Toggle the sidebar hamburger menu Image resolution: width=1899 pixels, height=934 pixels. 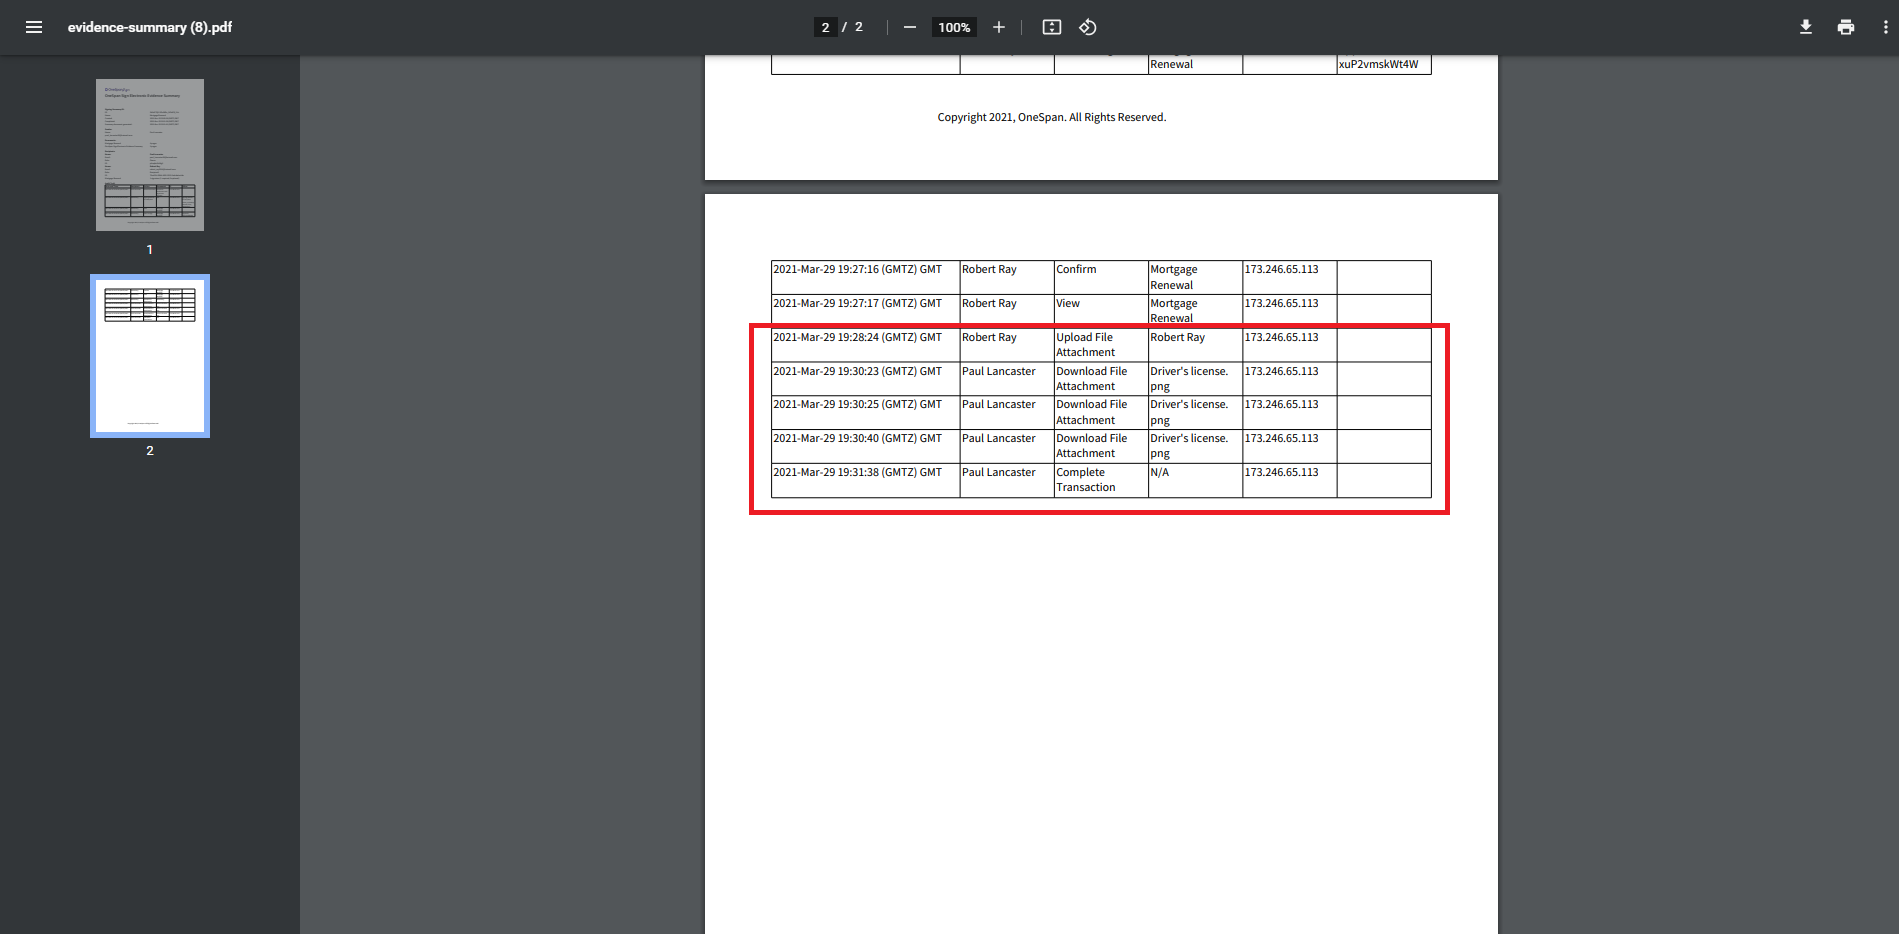pyautogui.click(x=34, y=27)
